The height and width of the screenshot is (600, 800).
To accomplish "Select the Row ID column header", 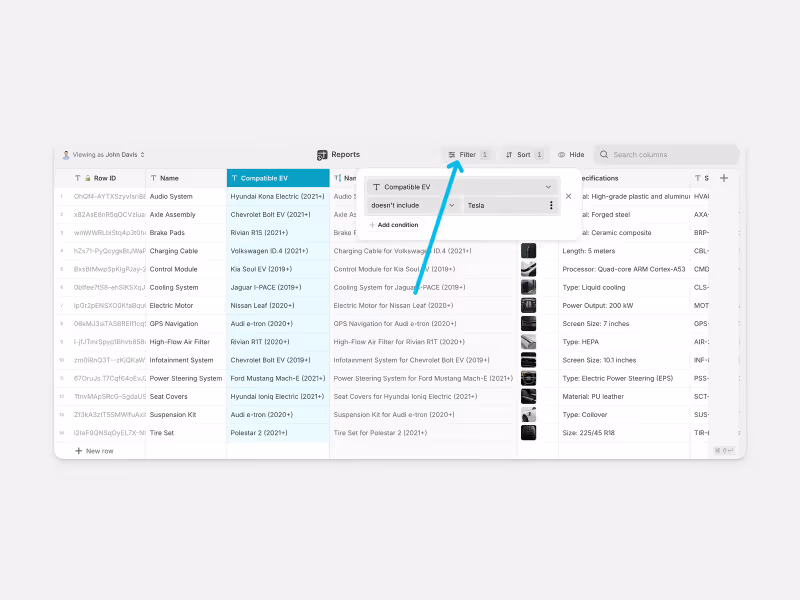I will pyautogui.click(x=100, y=178).
